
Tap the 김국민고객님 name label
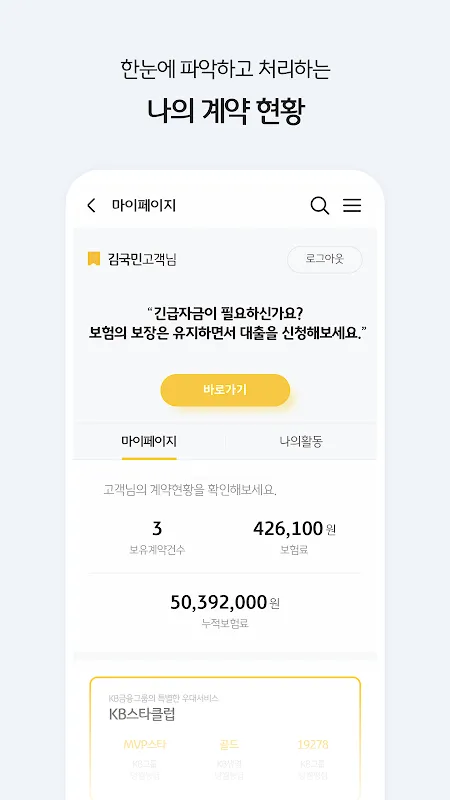142,259
